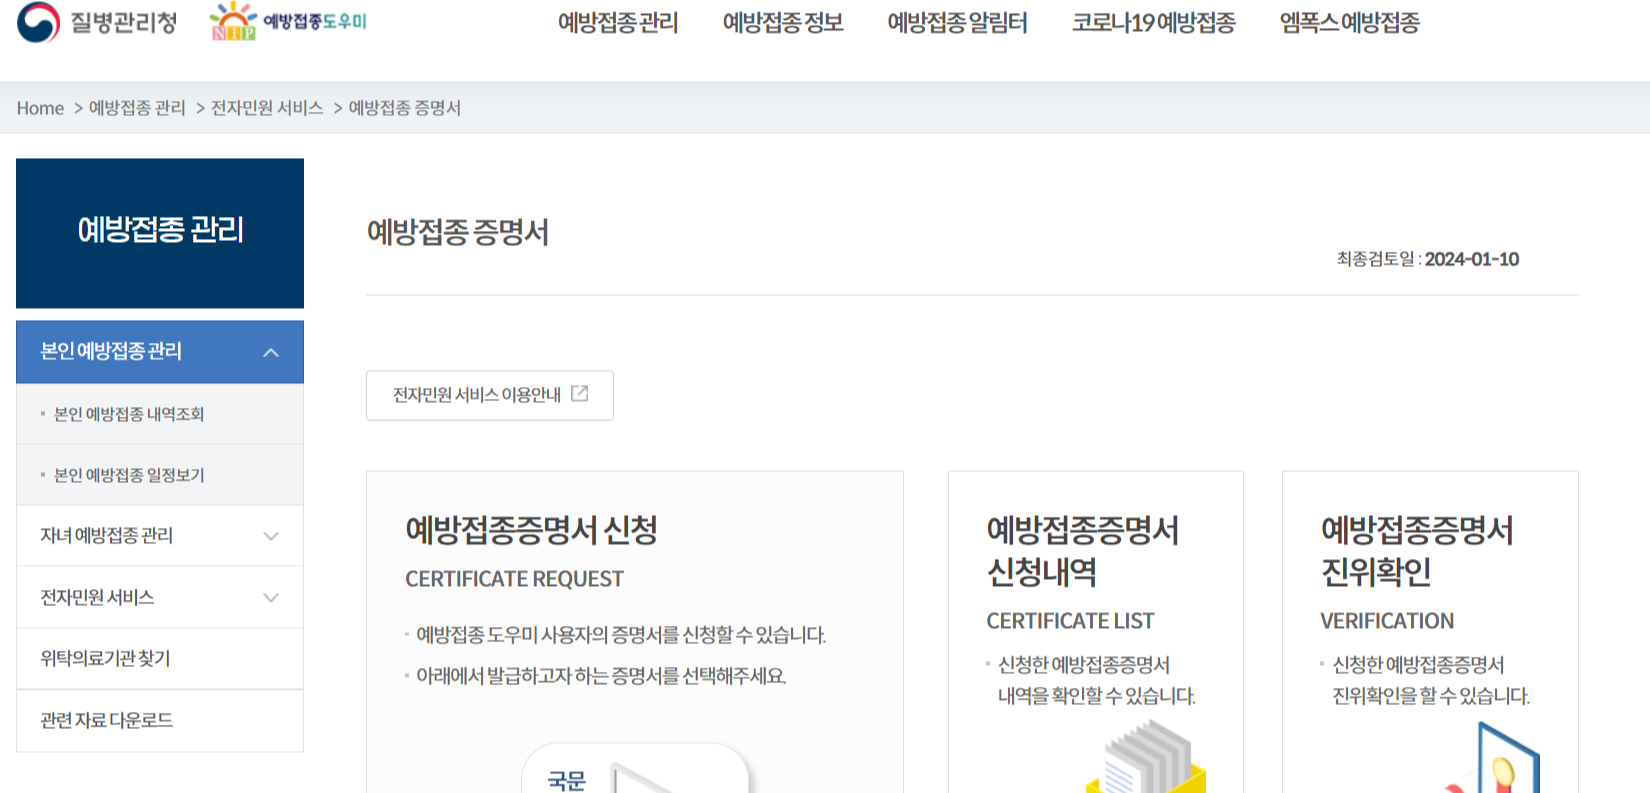Screen dimensions: 1650x793
Task: Open the 엠폭스 예방접종 top menu
Action: coord(1350,23)
